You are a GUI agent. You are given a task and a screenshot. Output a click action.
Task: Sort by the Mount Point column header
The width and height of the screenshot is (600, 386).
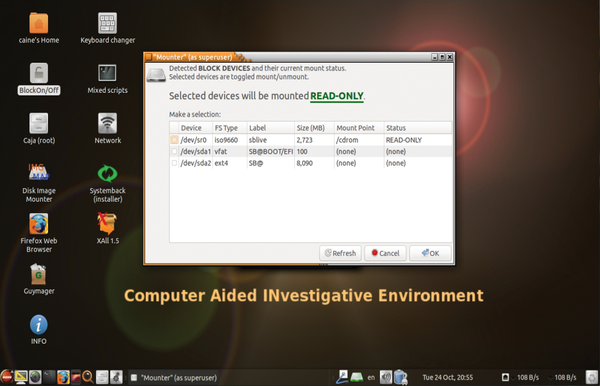click(x=359, y=128)
